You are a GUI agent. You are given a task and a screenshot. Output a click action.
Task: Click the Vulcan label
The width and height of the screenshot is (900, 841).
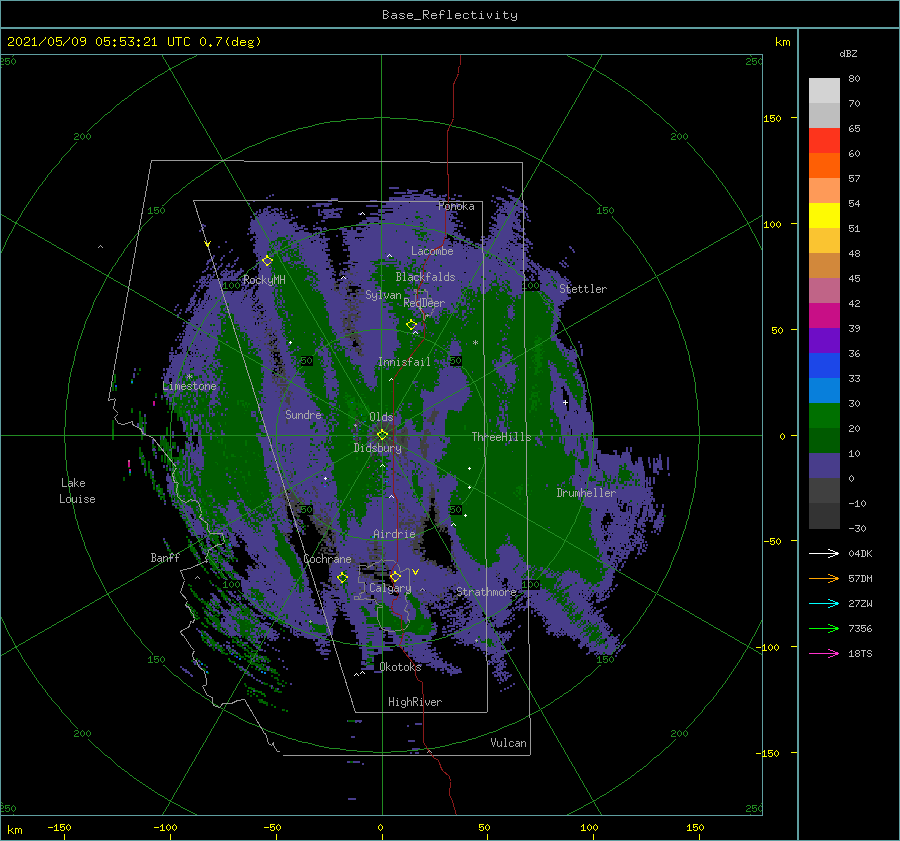(x=508, y=743)
